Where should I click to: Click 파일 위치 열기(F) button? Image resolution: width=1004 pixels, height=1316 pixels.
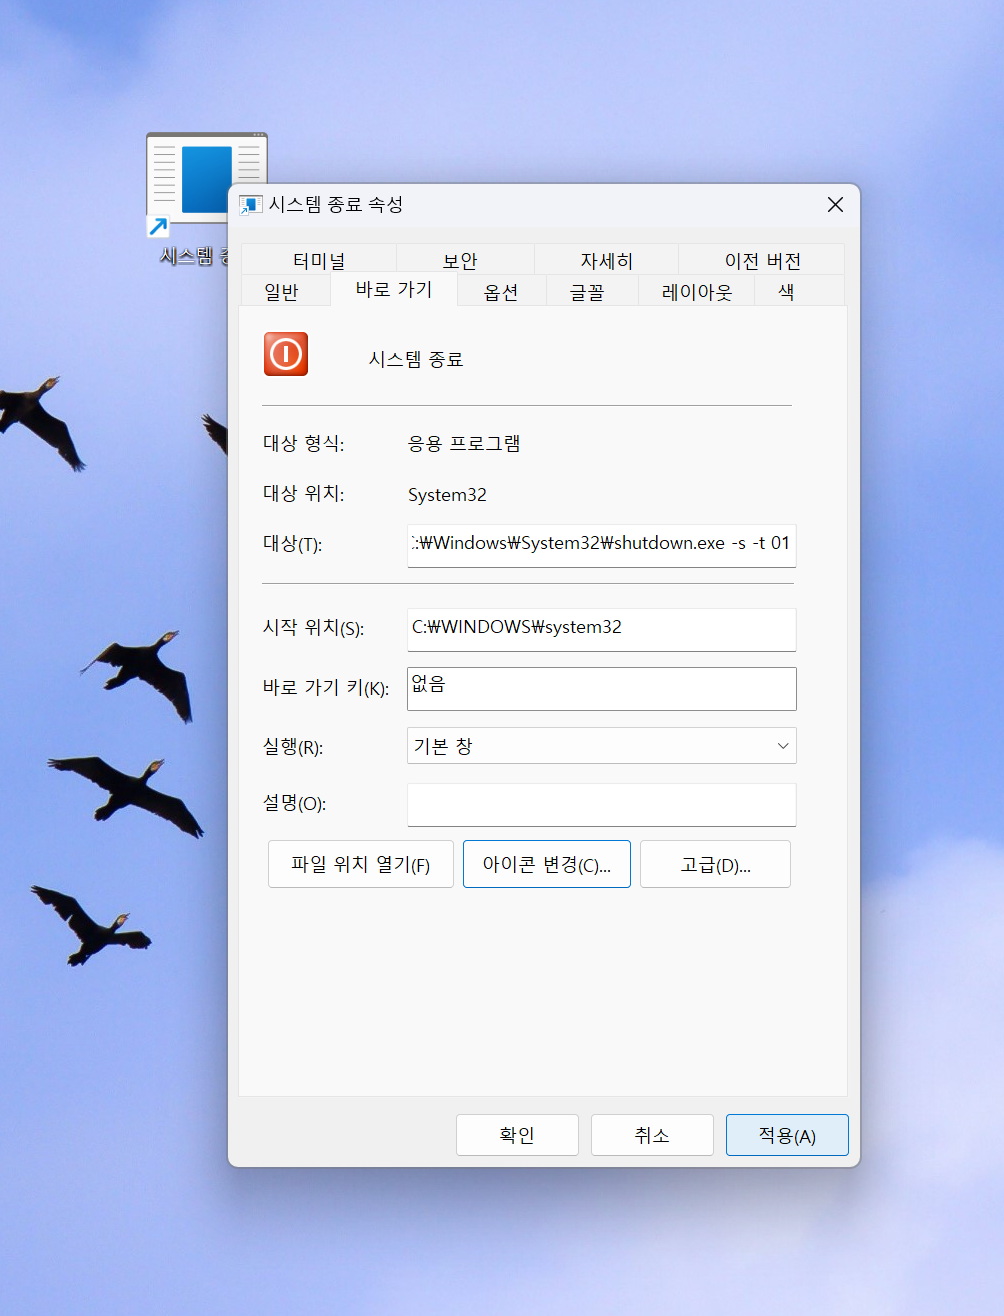[x=361, y=864]
